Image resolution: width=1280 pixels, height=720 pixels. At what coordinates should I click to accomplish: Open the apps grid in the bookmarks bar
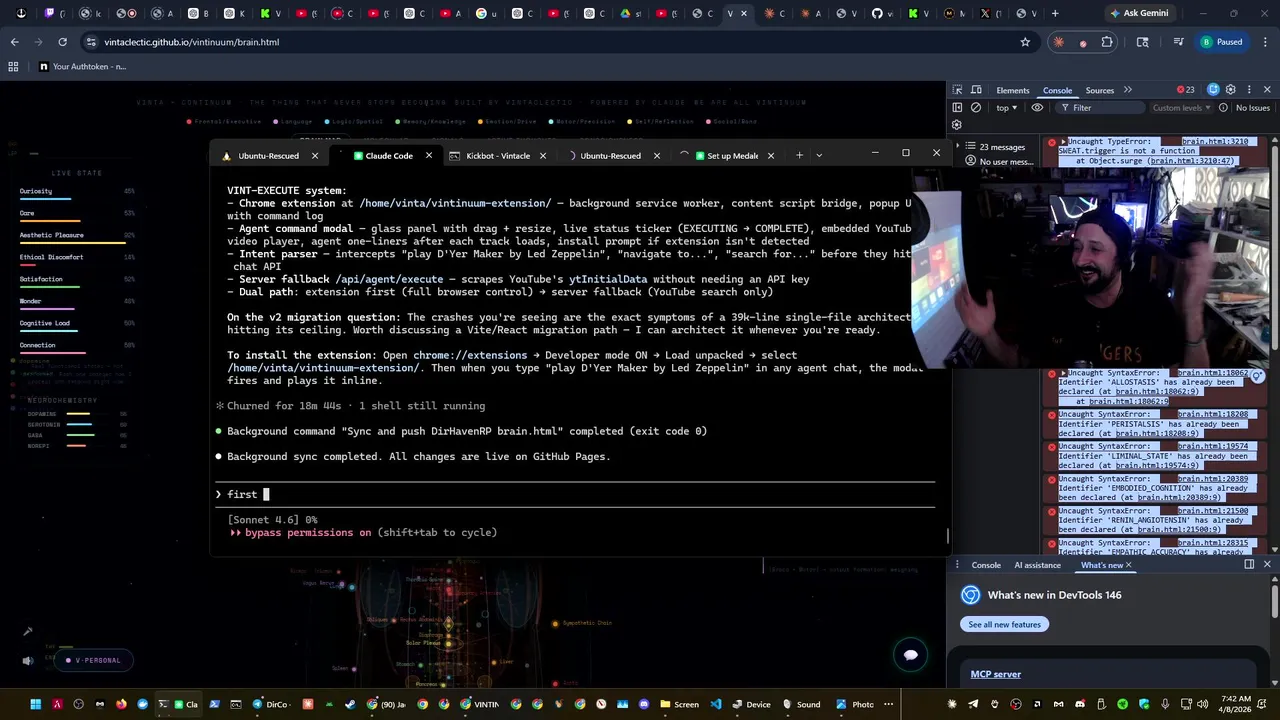point(13,66)
